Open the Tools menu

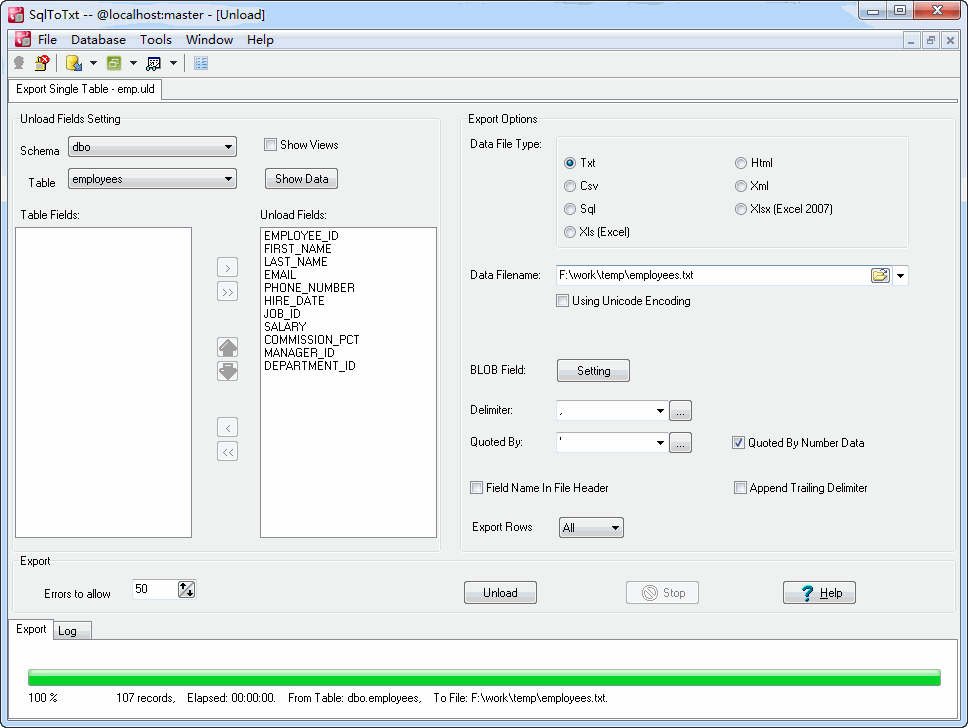pyautogui.click(x=156, y=40)
